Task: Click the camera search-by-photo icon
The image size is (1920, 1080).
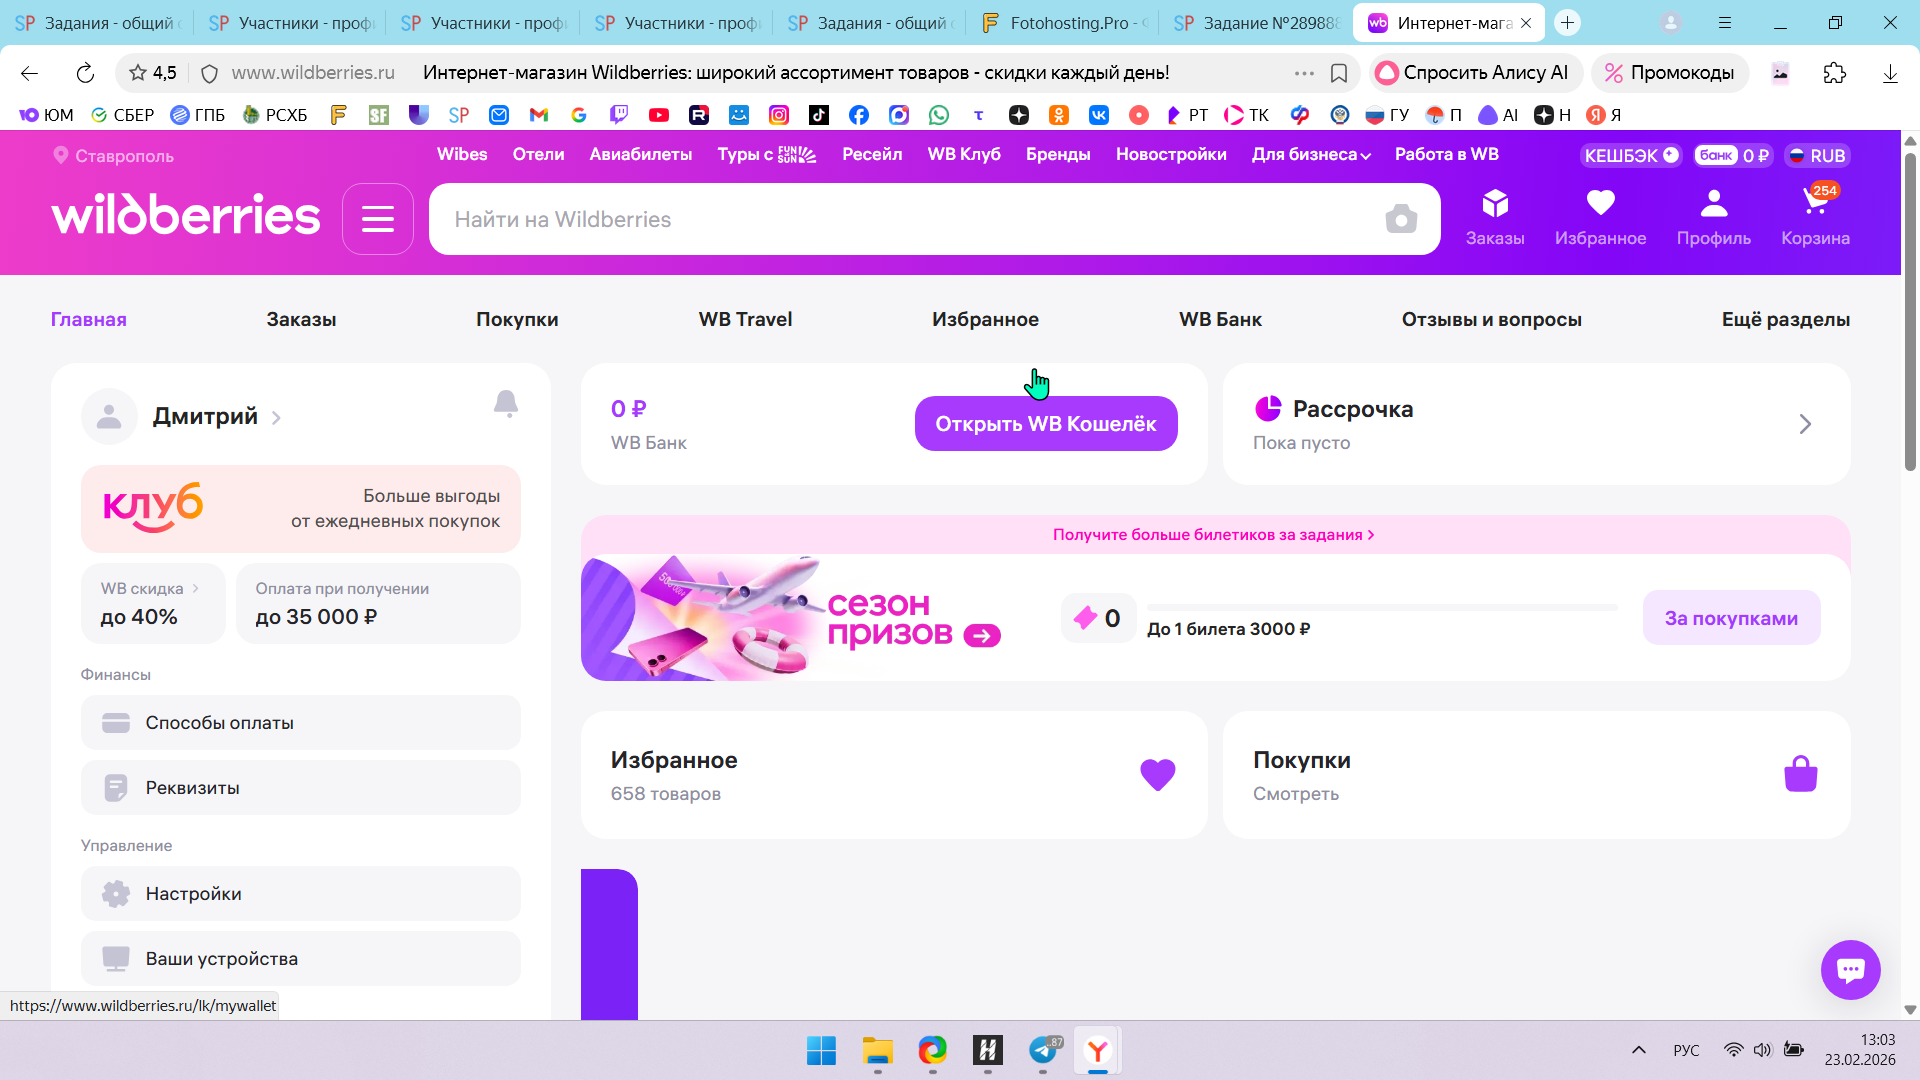Action: (x=1401, y=219)
